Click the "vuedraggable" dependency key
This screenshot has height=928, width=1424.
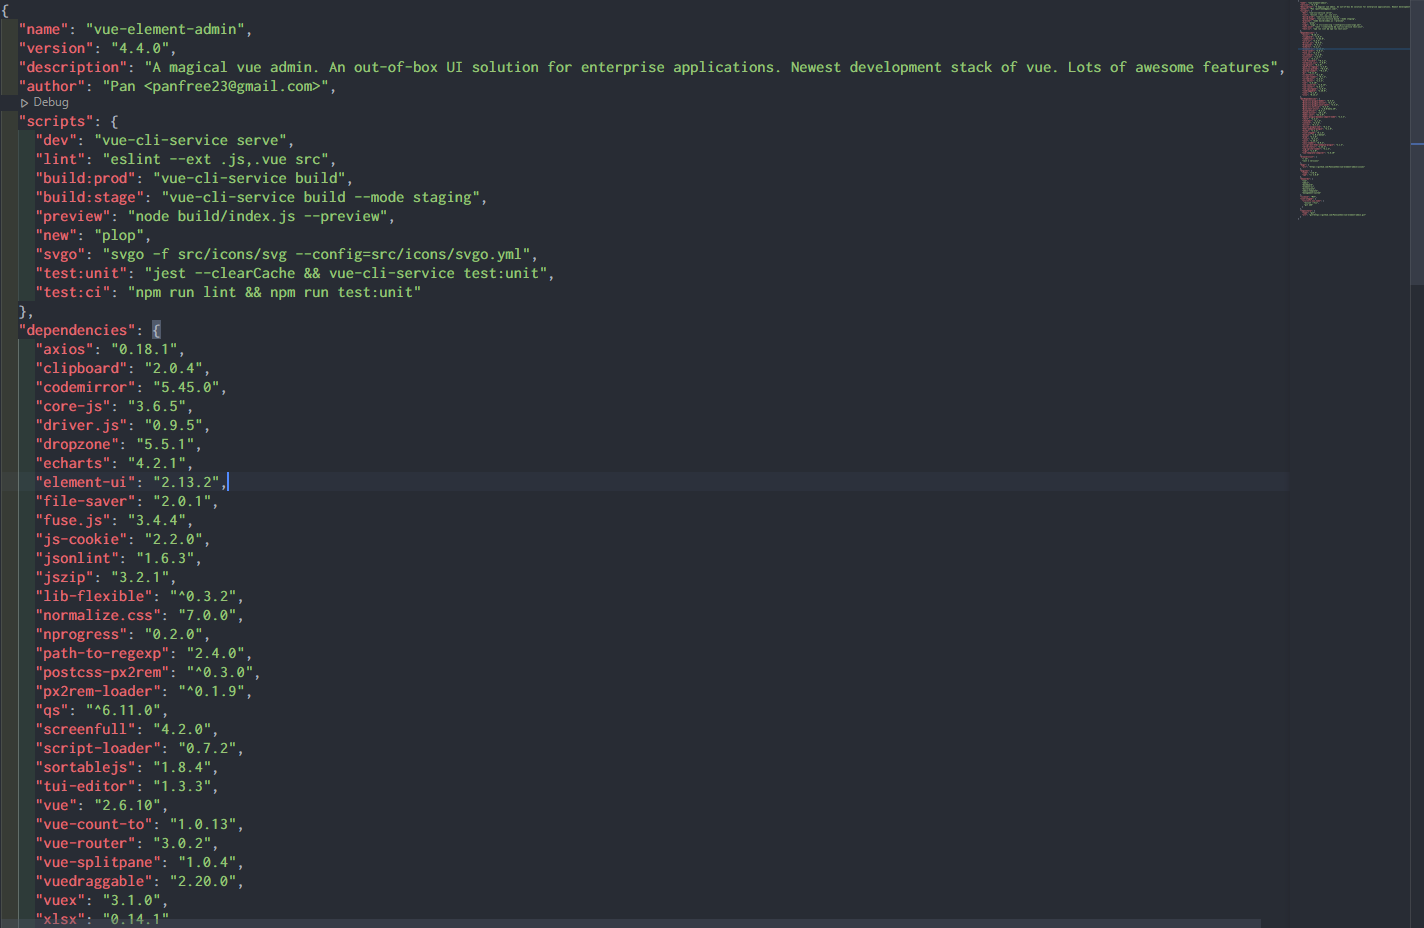[94, 881]
